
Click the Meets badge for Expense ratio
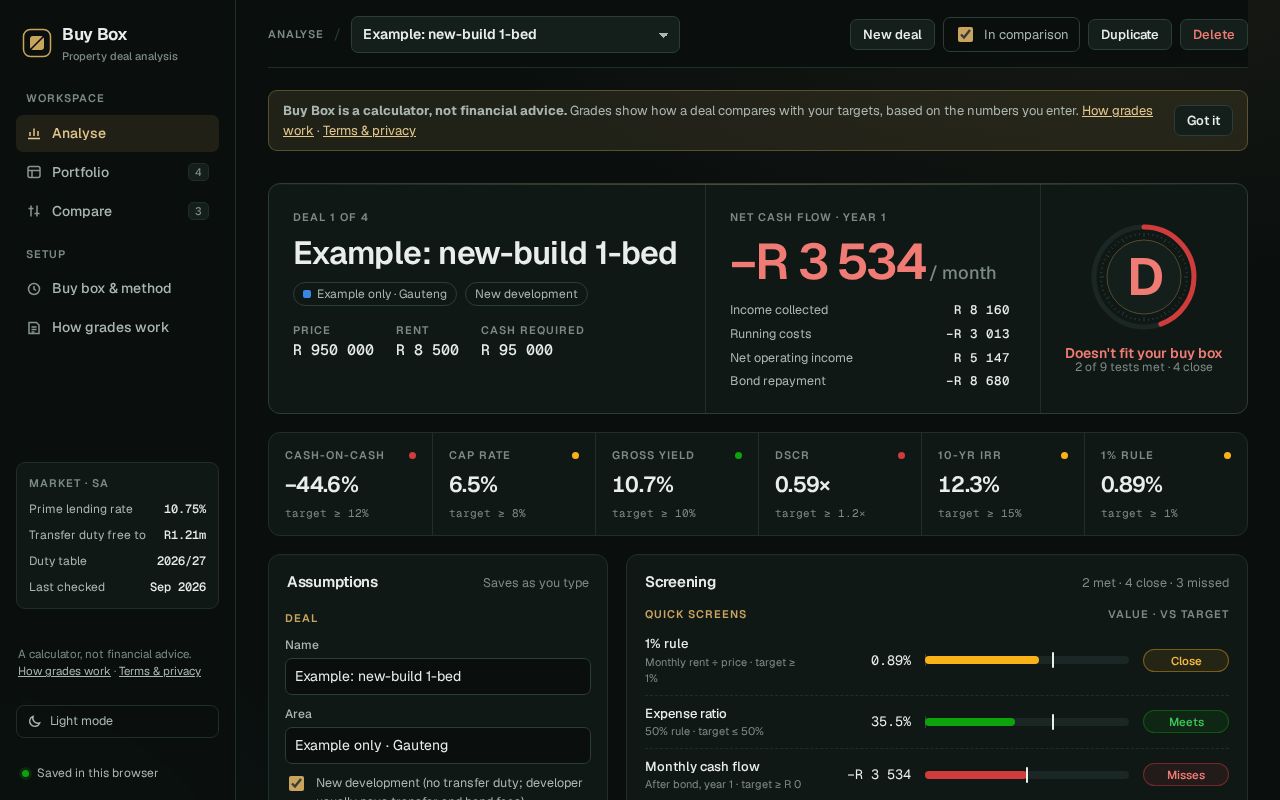click(1186, 722)
